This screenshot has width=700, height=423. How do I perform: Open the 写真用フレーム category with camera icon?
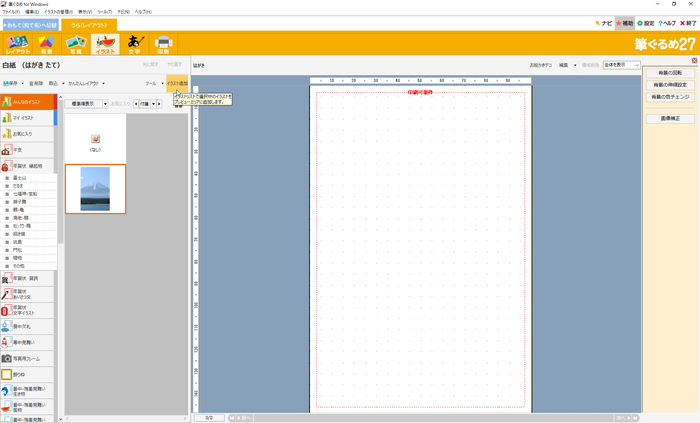click(27, 358)
